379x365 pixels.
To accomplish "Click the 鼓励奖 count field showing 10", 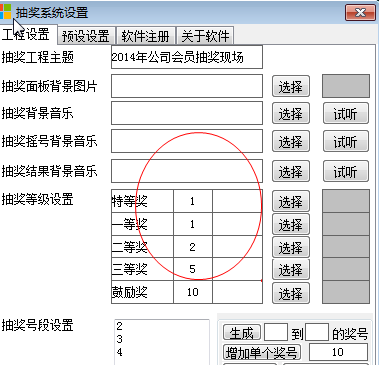I will point(193,292).
